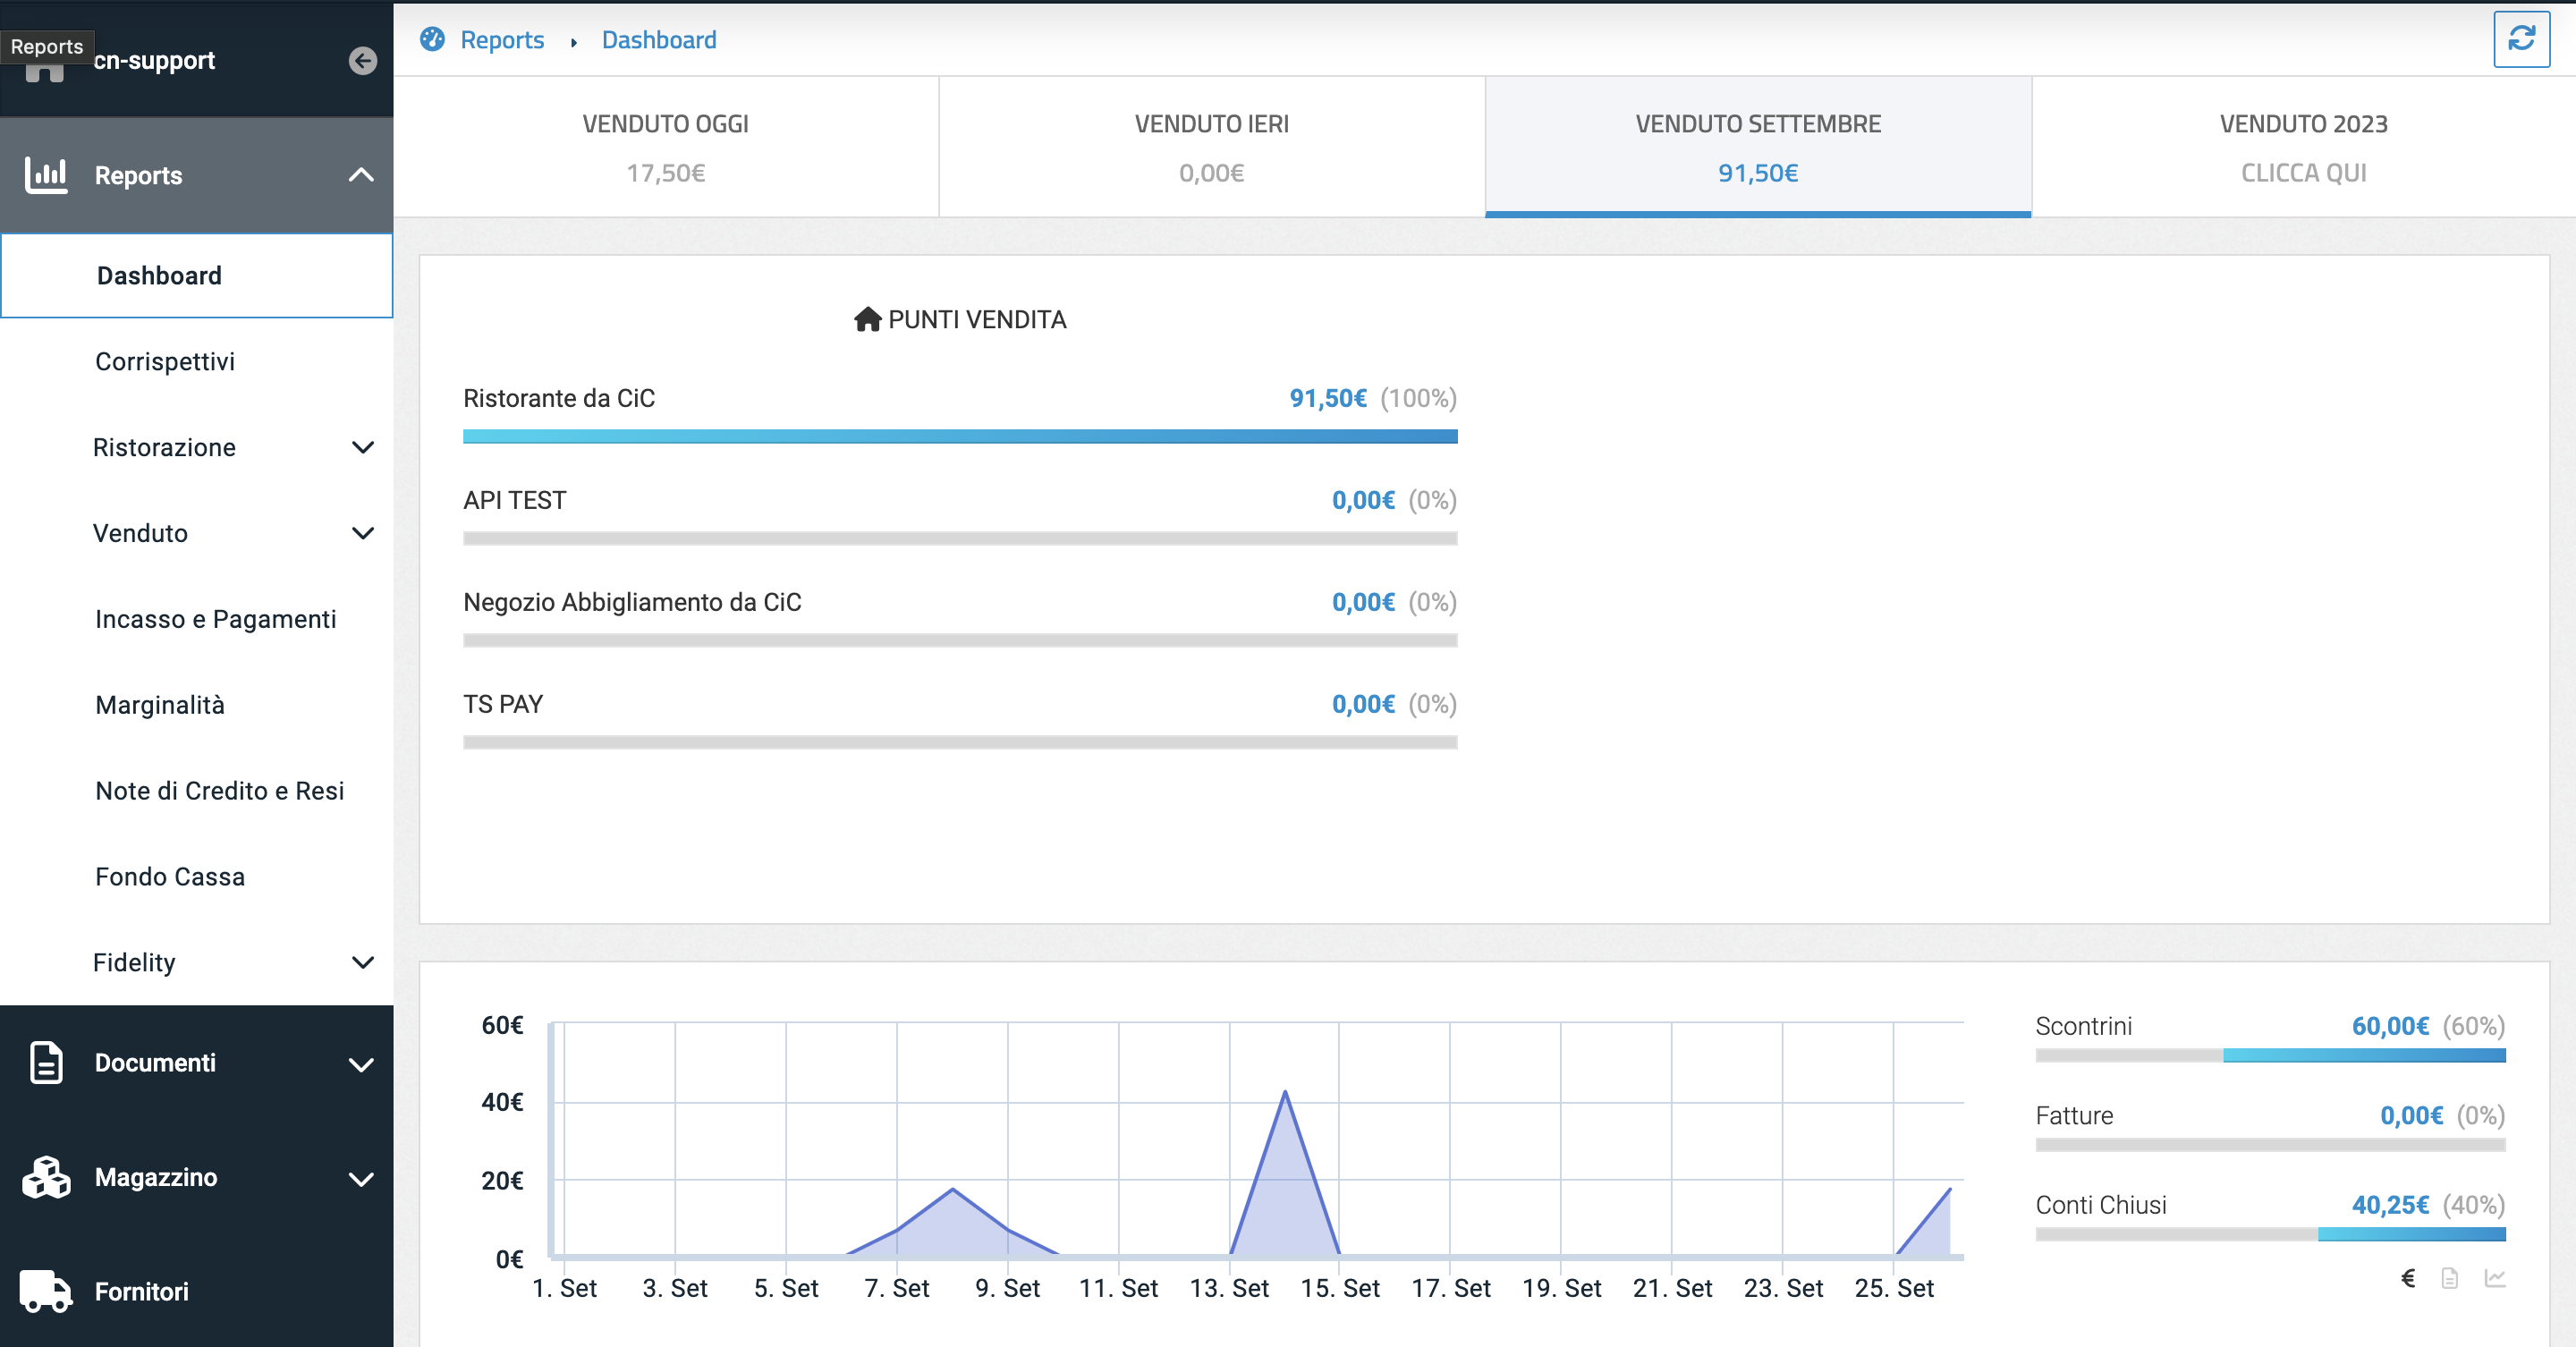The image size is (2576, 1347).
Task: Open the Venduto 2023 tab
Action: [2304, 147]
